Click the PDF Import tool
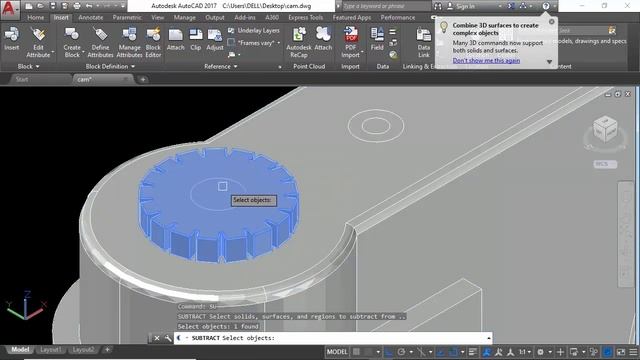This screenshot has width=640, height=360. (x=350, y=42)
